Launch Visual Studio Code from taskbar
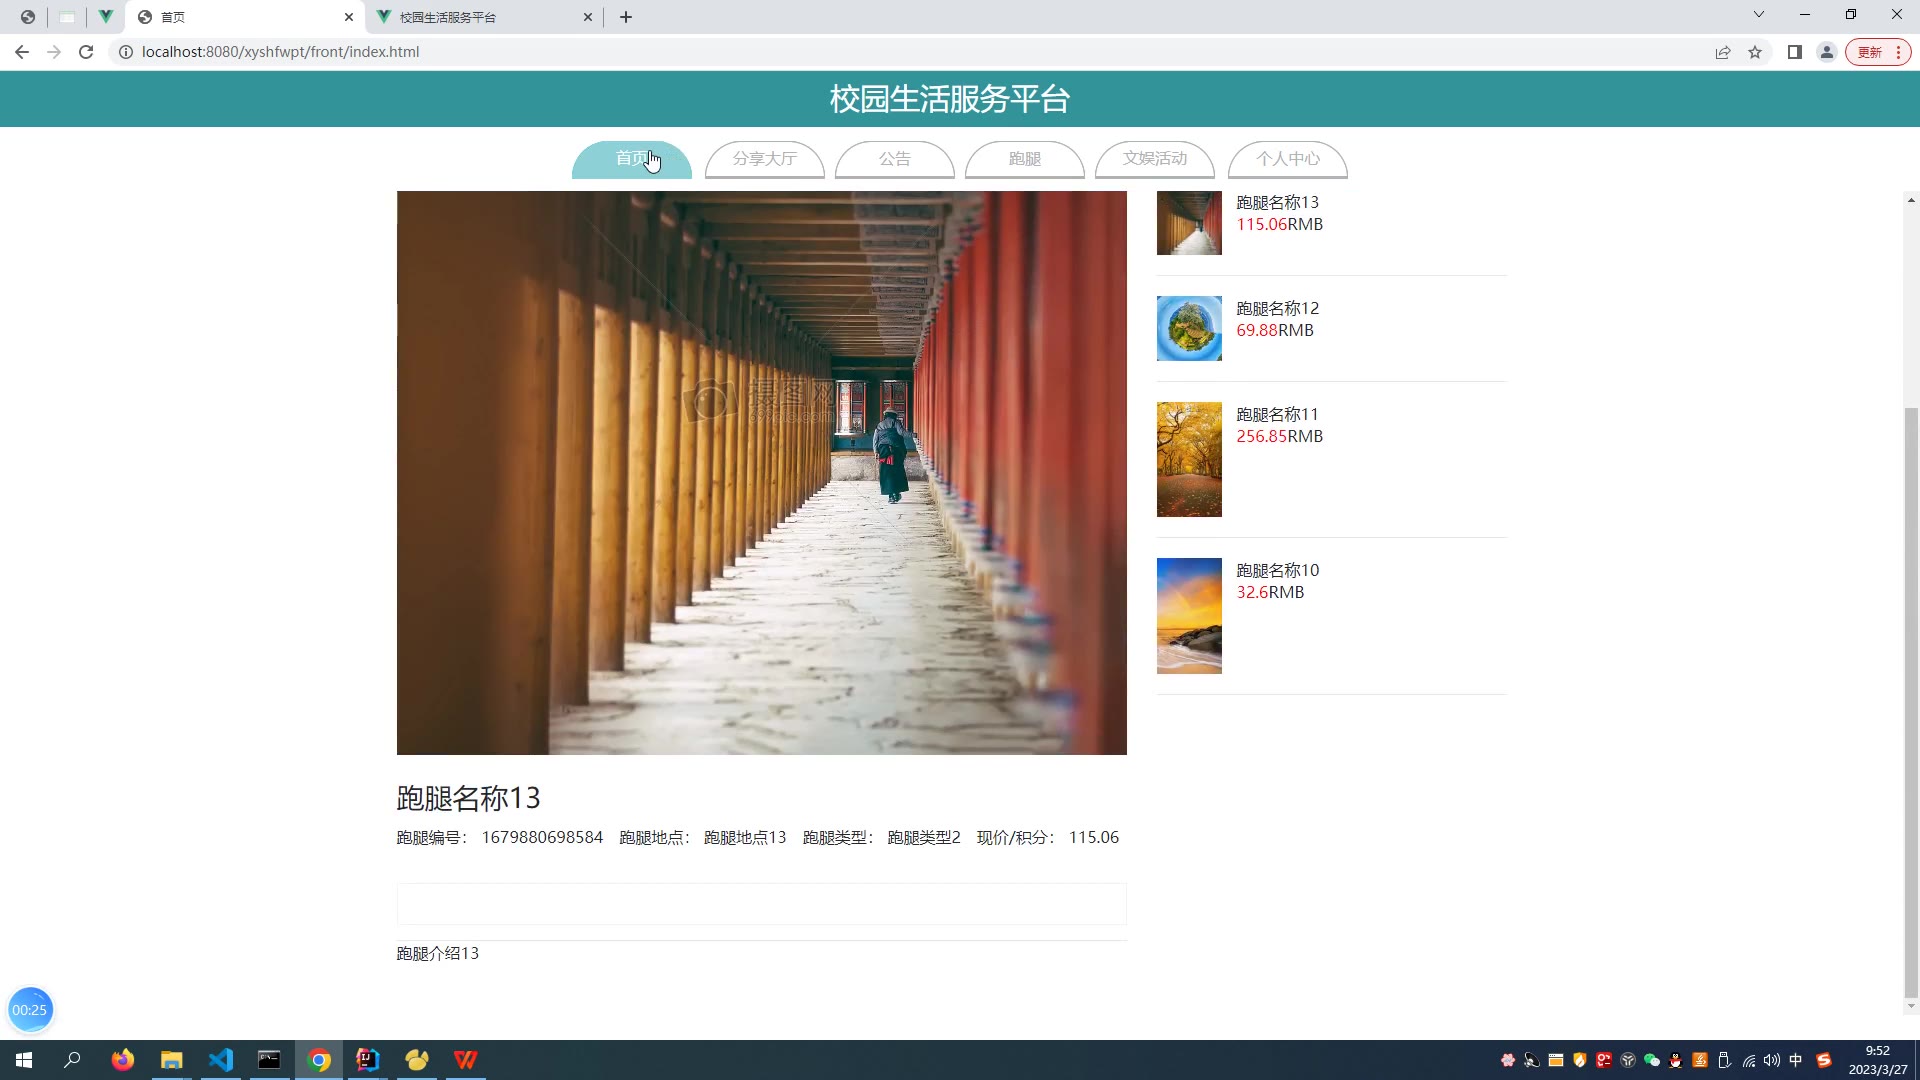Screen dimensions: 1920x1080 click(x=221, y=1060)
